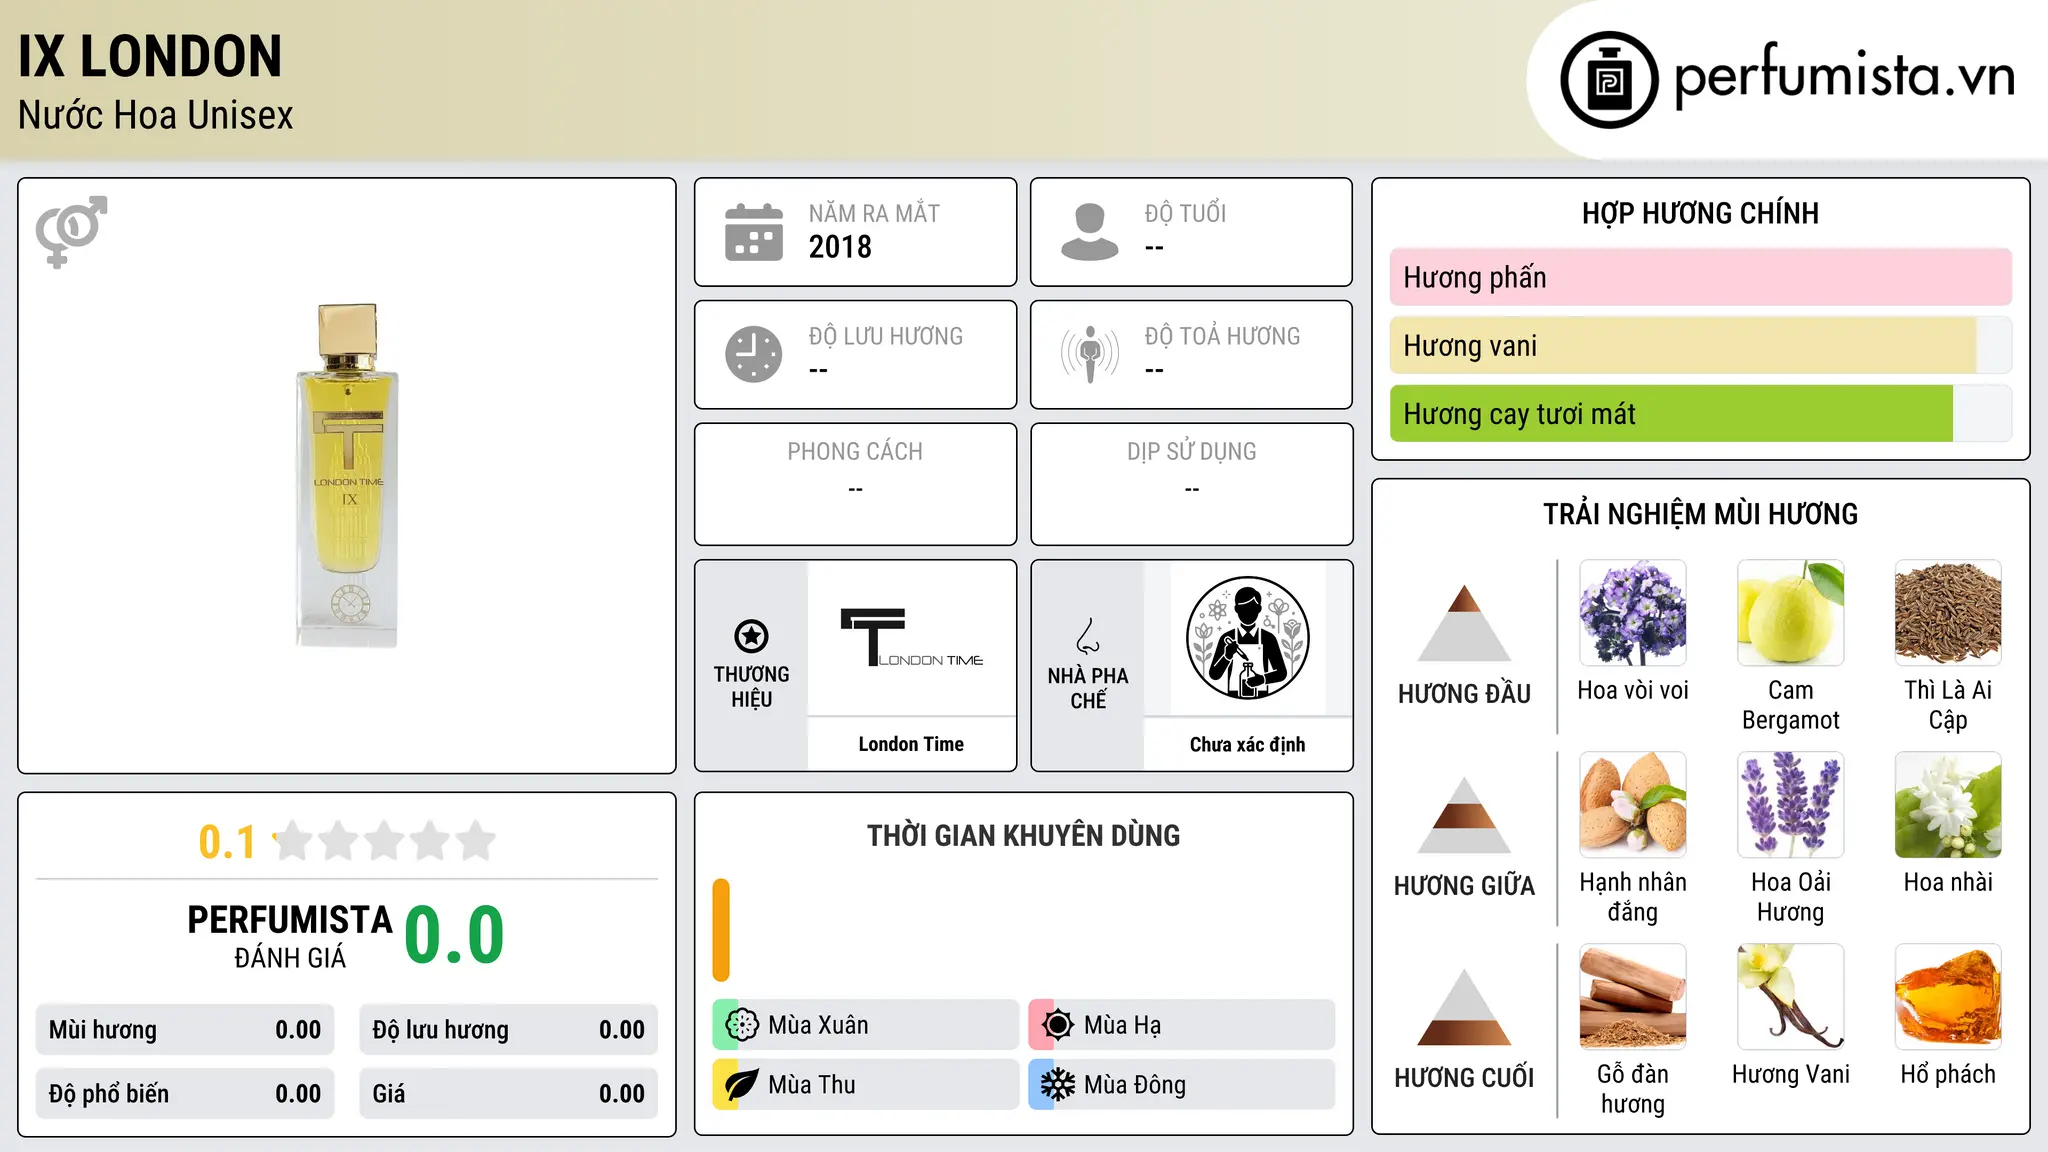
Task: Click the orange recommended-time vertical bar
Action: tap(721, 930)
